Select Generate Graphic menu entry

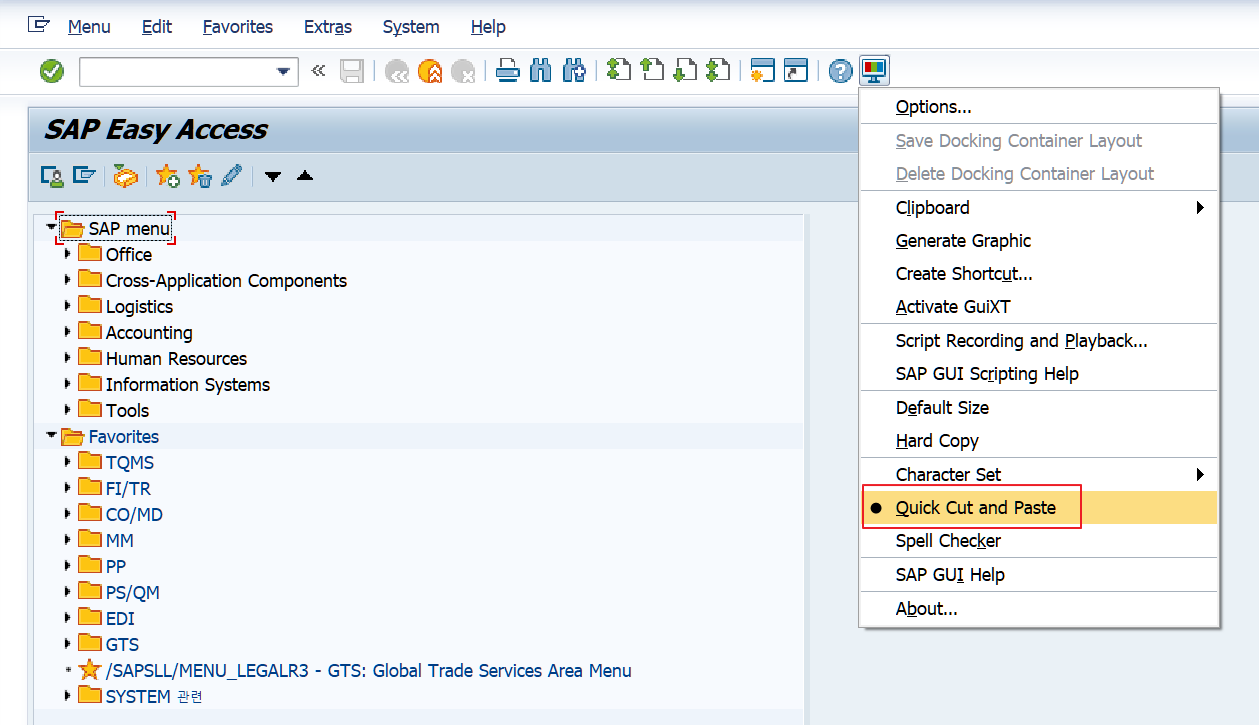click(1039, 241)
